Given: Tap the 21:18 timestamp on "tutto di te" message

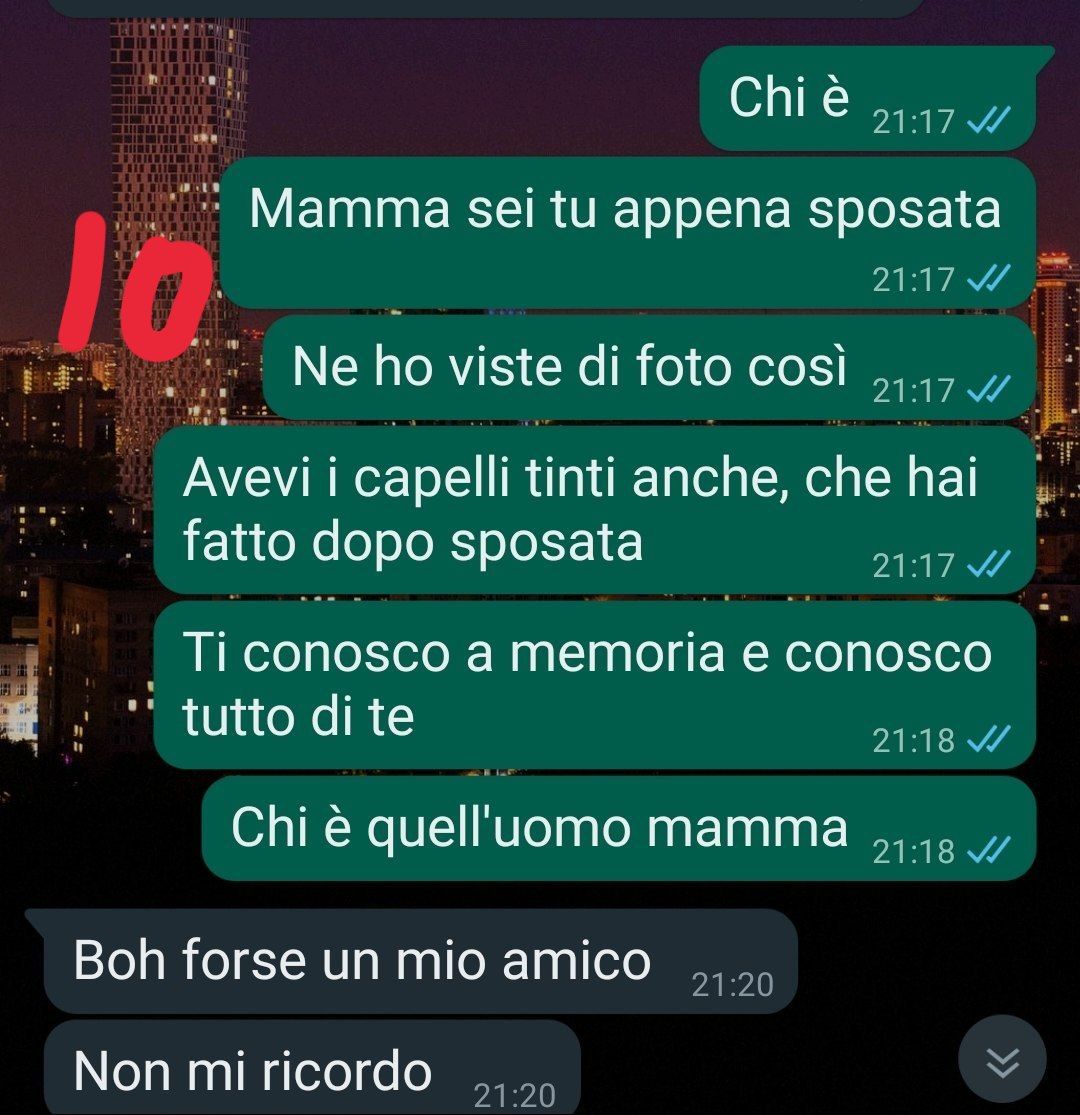Looking at the screenshot, I should tap(914, 740).
